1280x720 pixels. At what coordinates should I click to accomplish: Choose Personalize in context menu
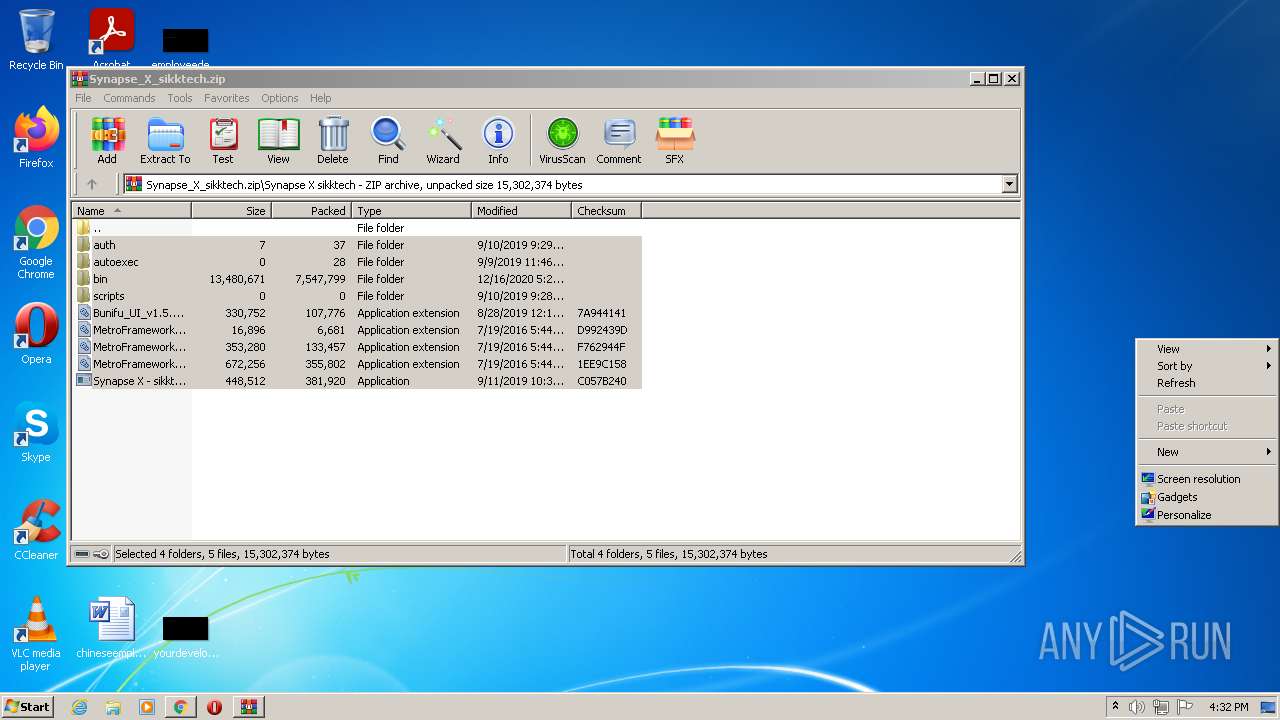[1208, 515]
